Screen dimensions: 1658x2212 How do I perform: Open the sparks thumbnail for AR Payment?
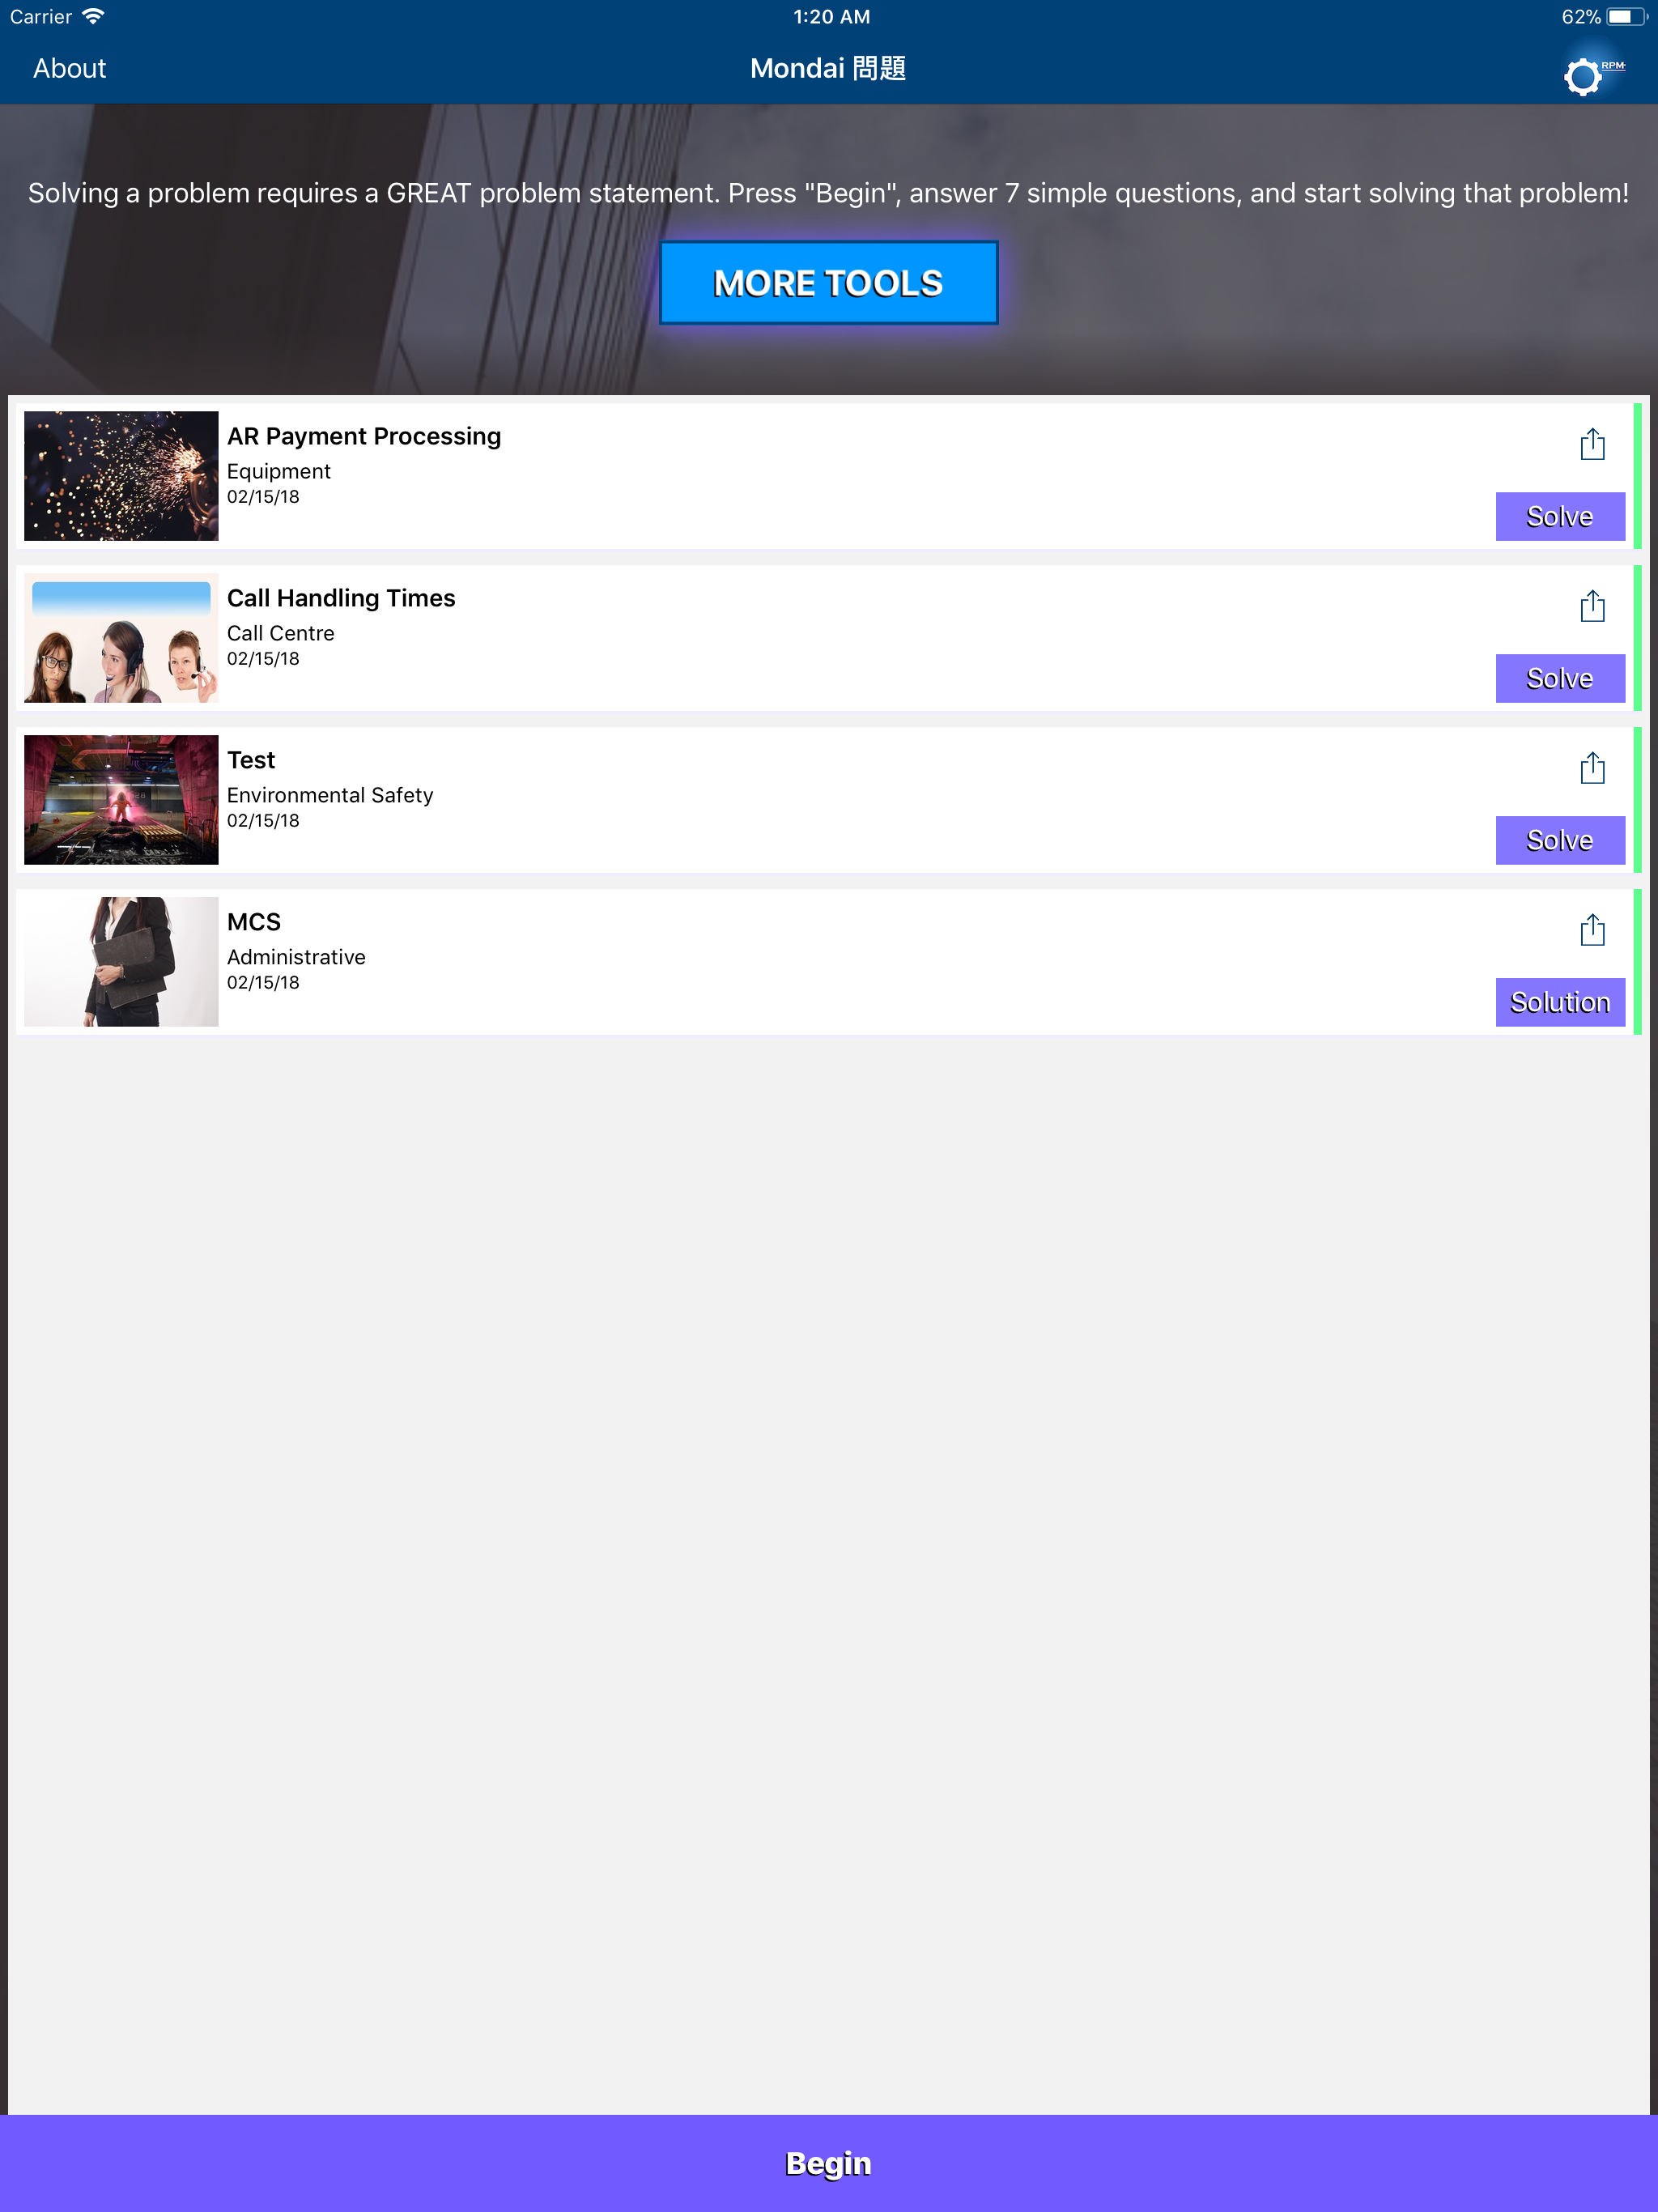point(121,476)
